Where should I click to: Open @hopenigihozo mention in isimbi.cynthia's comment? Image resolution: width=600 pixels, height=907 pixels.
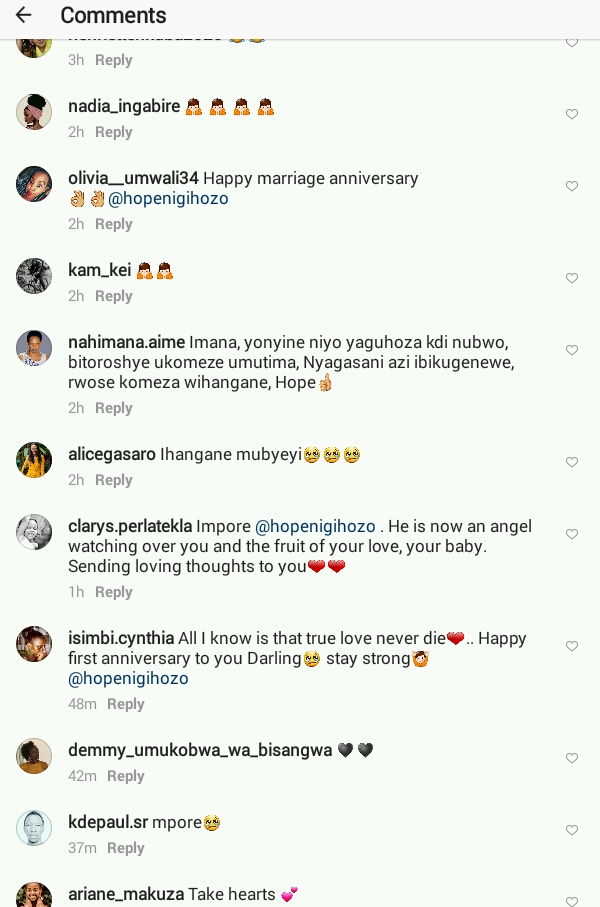[128, 678]
